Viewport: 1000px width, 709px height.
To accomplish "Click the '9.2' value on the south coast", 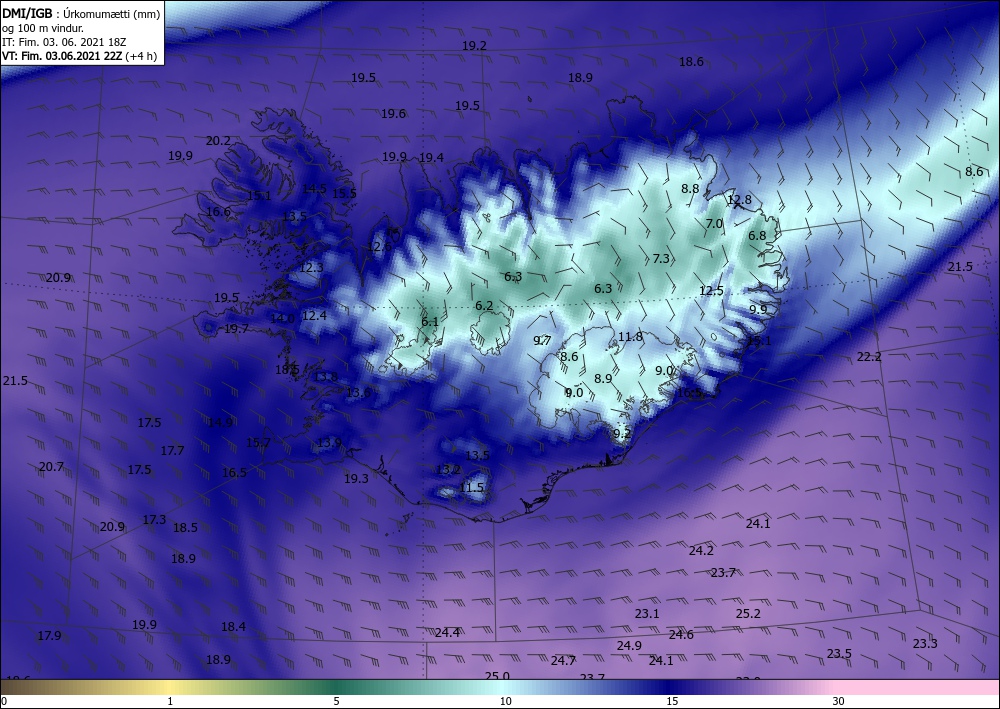I will coord(622,434).
